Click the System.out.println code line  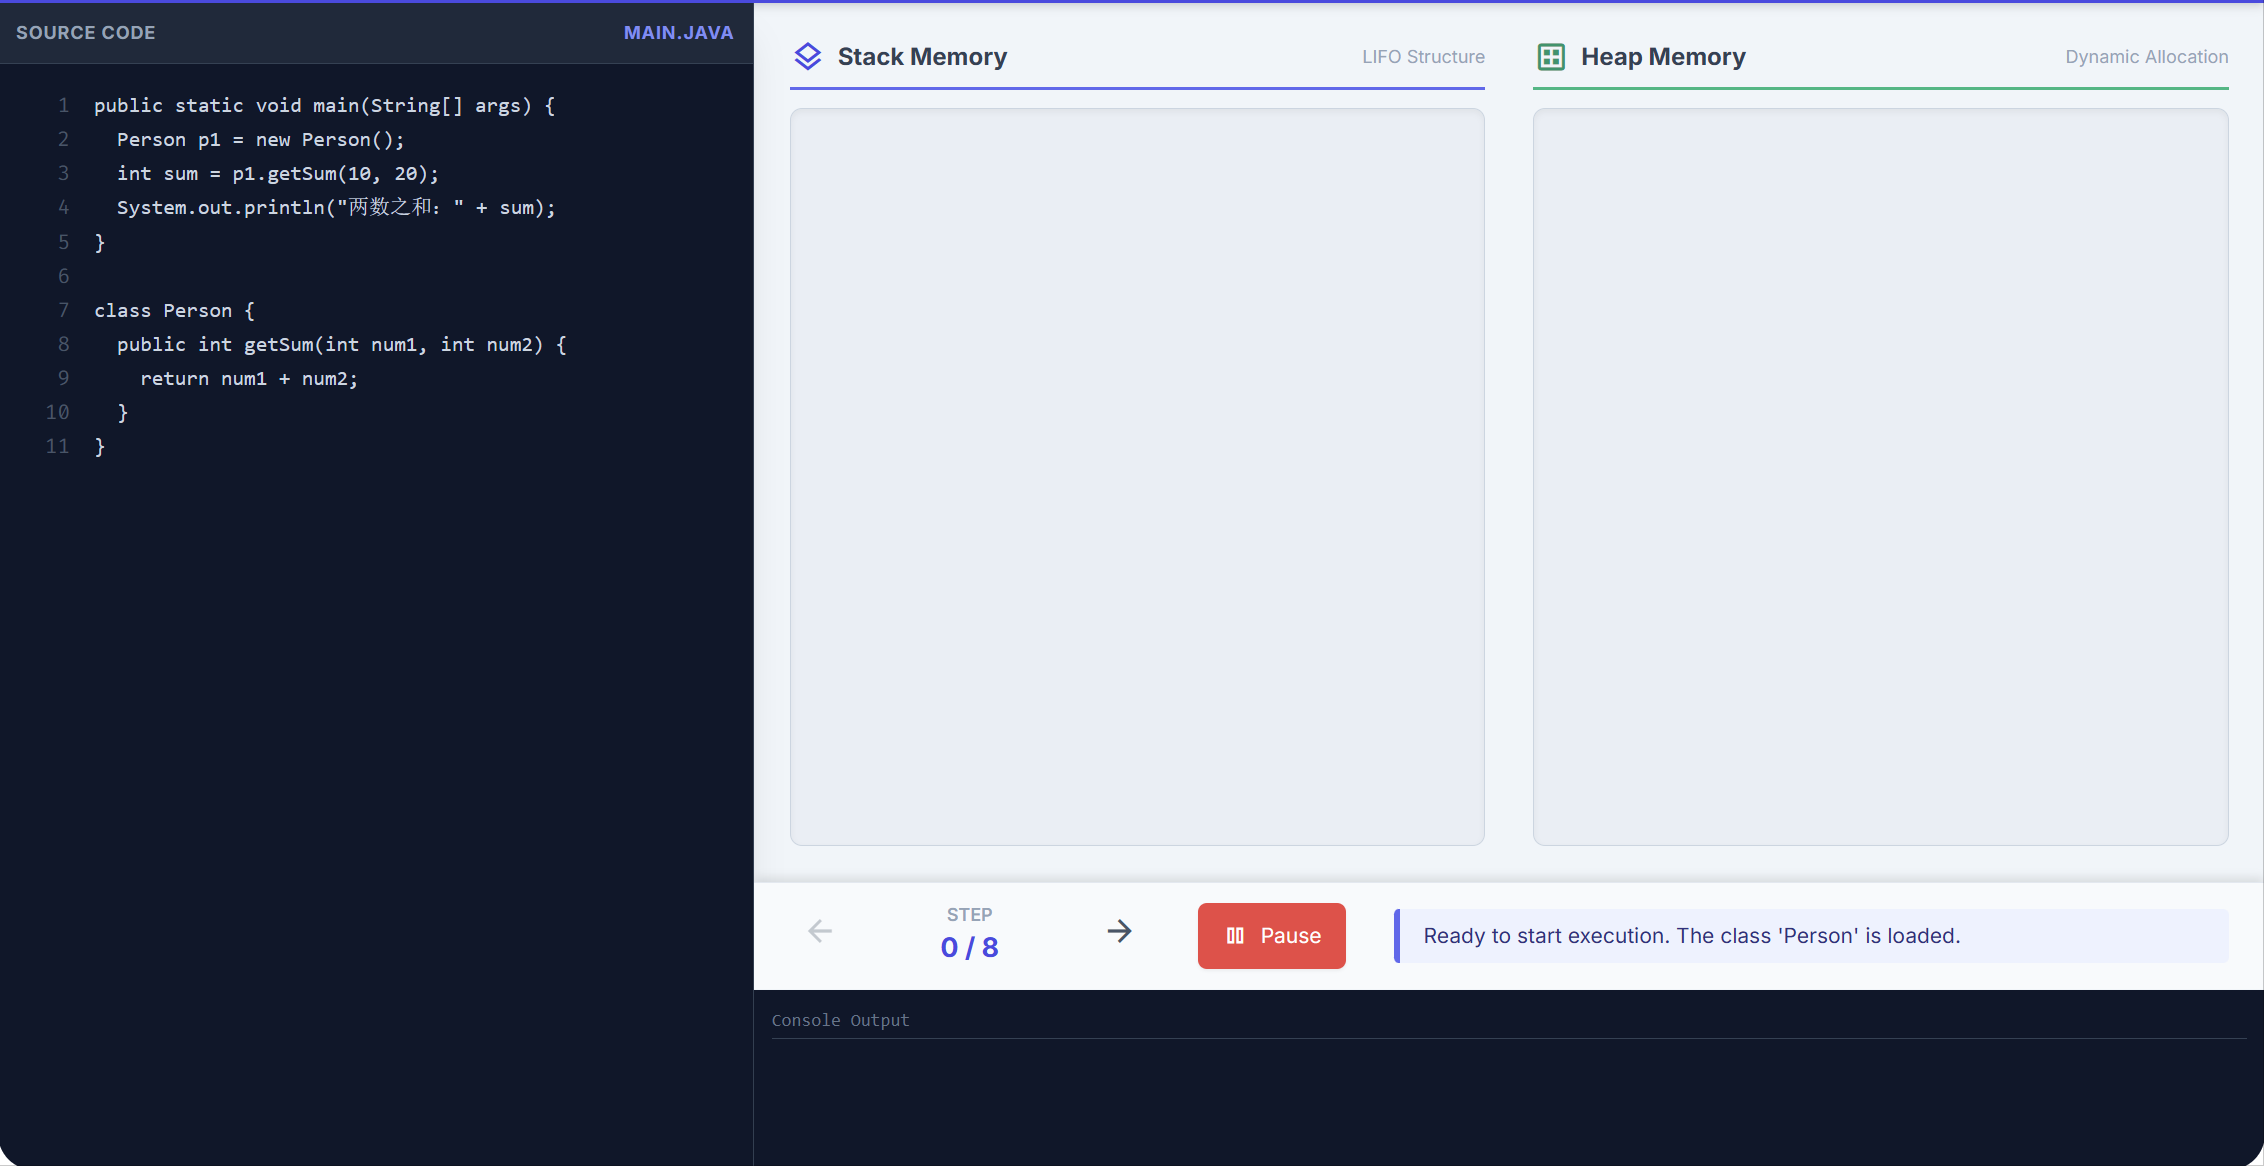[335, 208]
